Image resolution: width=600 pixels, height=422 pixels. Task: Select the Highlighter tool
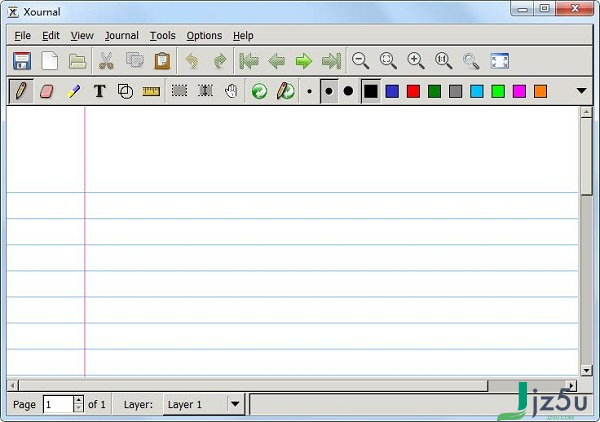73,91
